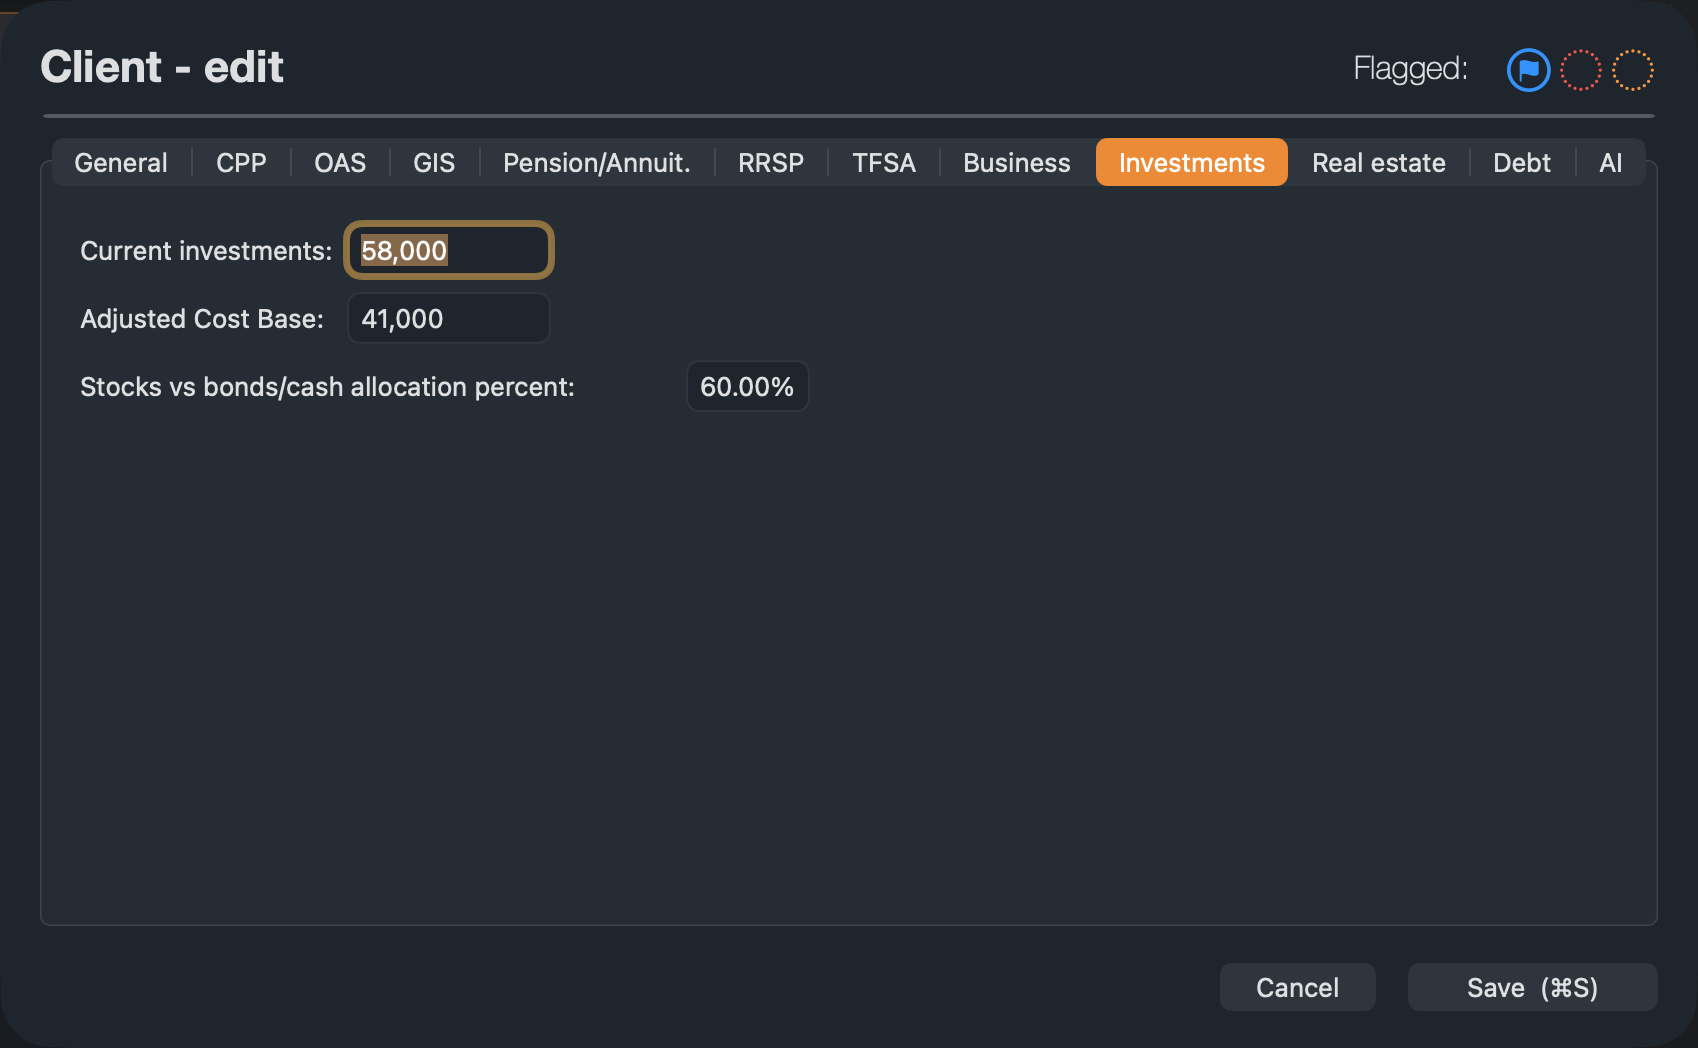Click the 'Client - edit' heading
Image resolution: width=1698 pixels, height=1048 pixels.
[162, 67]
